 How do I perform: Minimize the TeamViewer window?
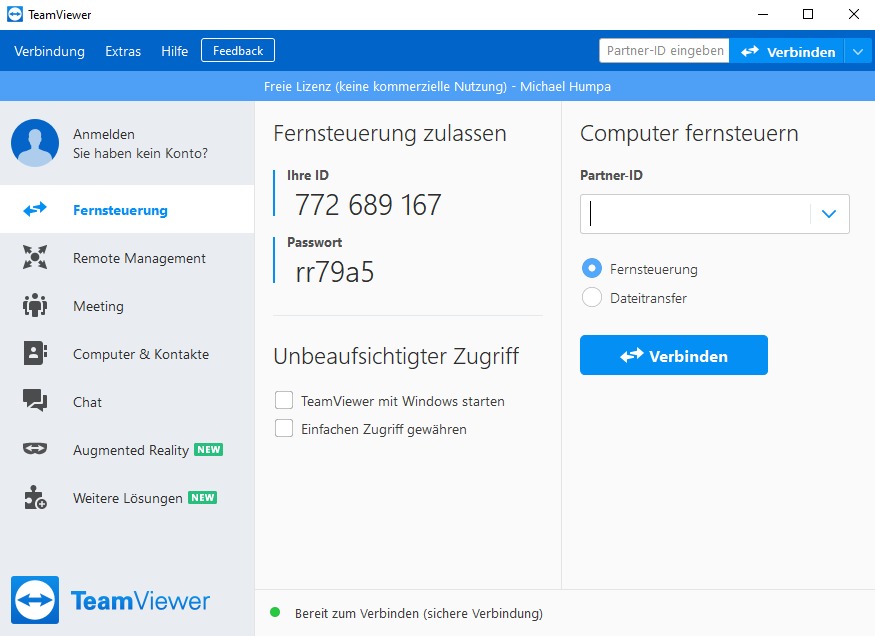click(763, 15)
